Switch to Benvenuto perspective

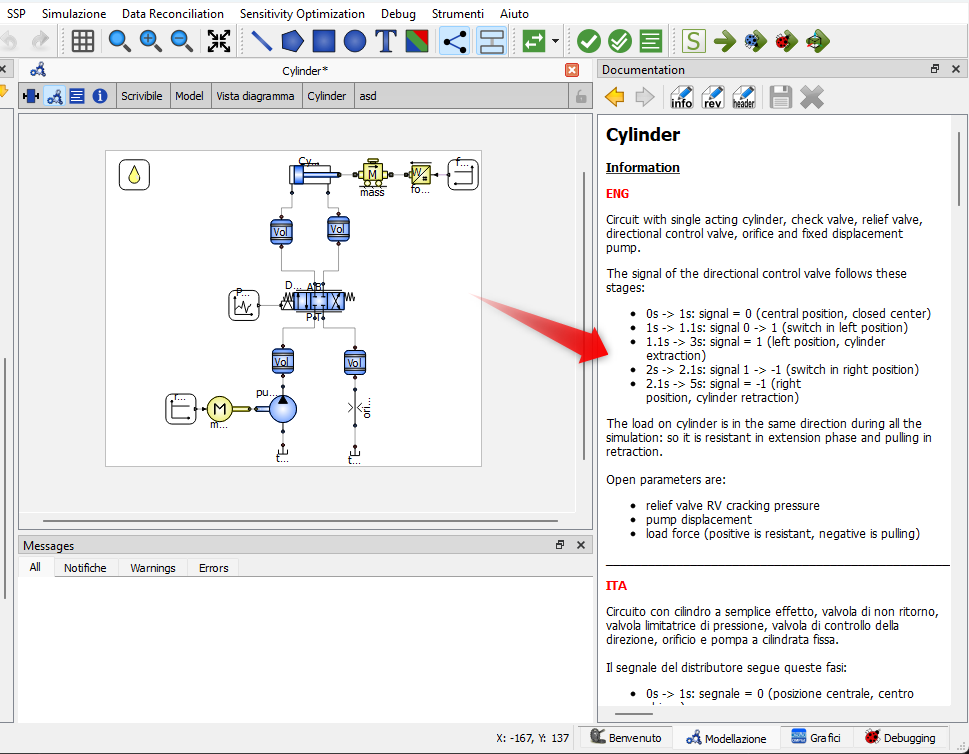(x=625, y=737)
